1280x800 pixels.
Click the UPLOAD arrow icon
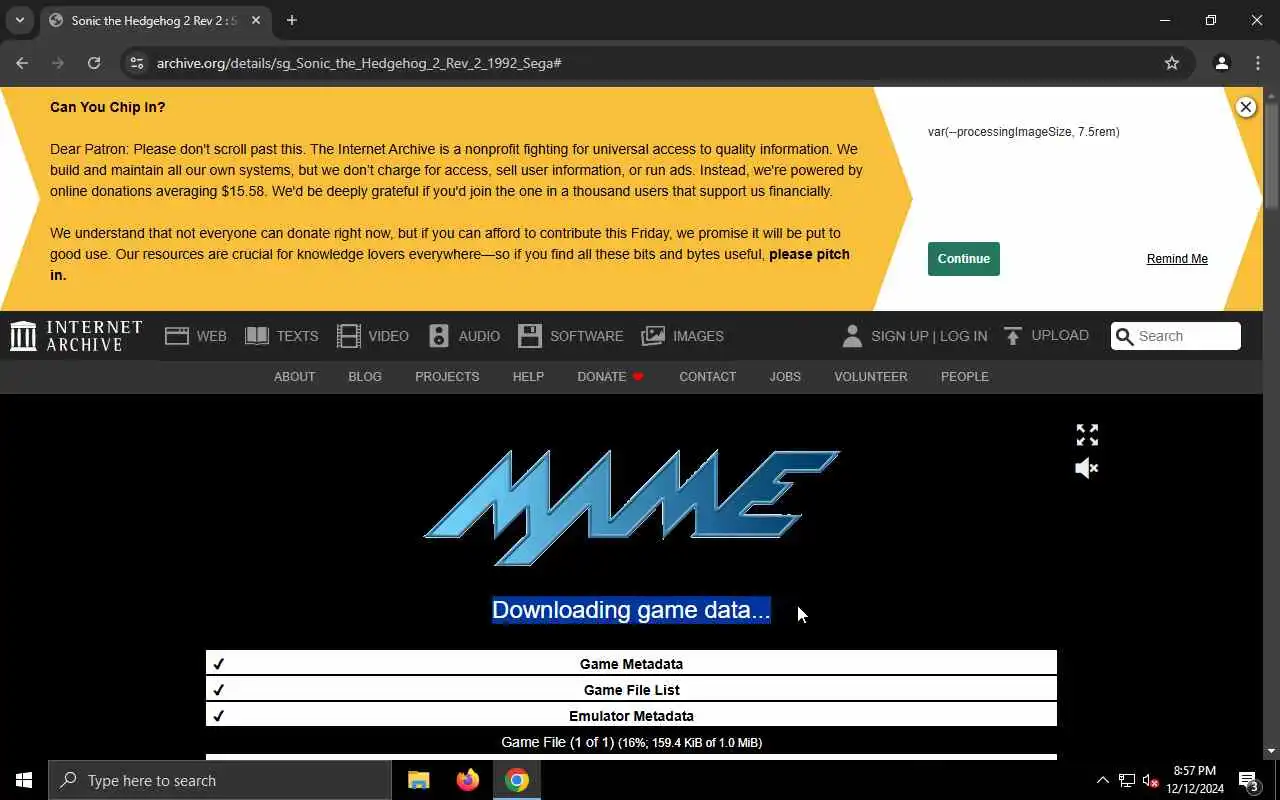(x=1013, y=336)
